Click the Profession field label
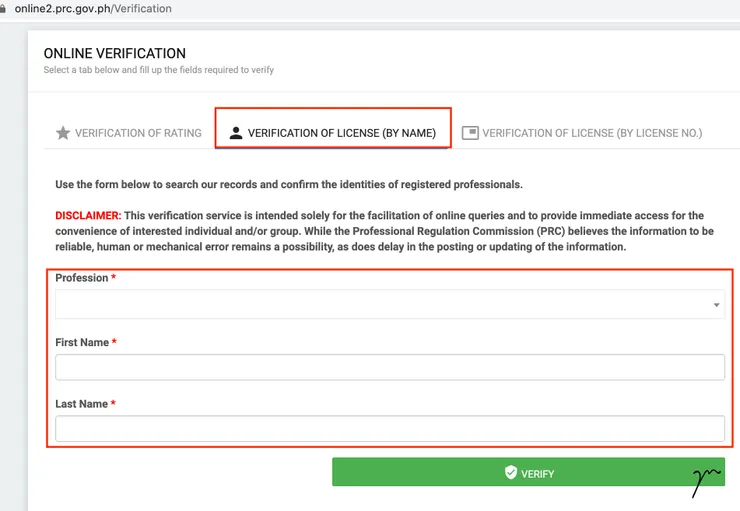 tap(81, 278)
